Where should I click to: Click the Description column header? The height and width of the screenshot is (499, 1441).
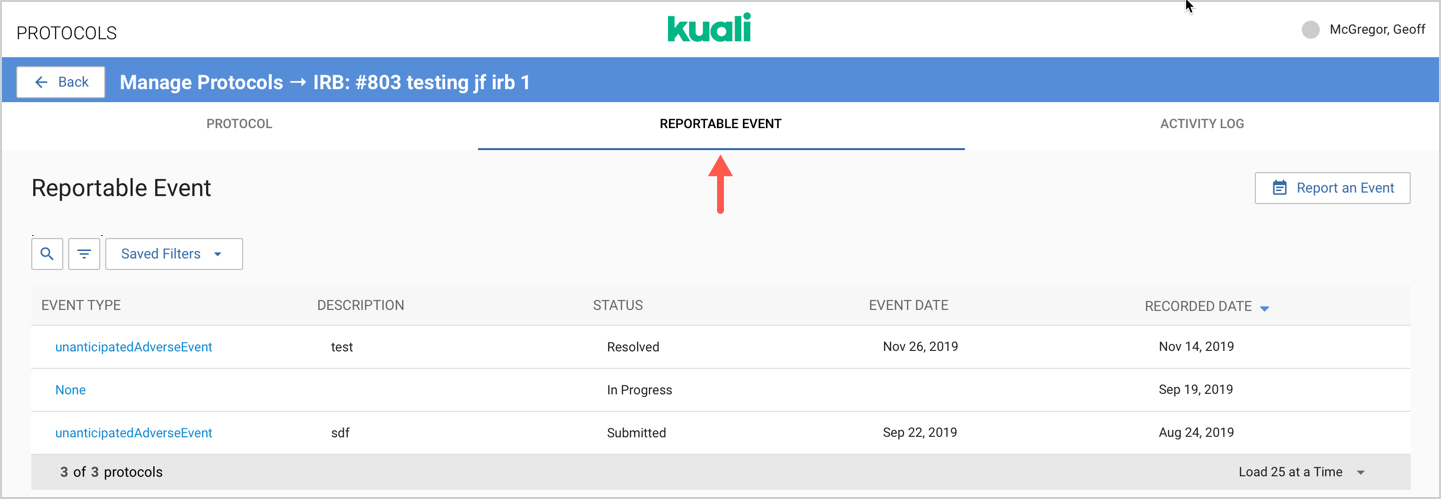pos(360,306)
